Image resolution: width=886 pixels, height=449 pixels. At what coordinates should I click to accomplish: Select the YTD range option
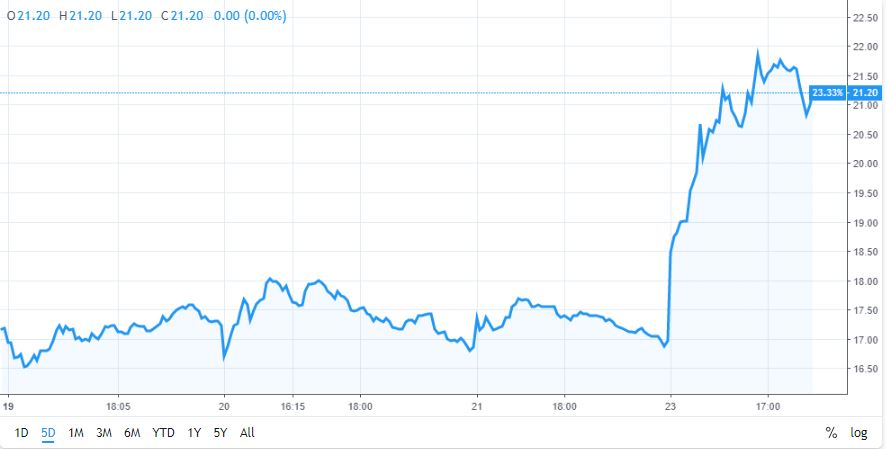pos(163,433)
